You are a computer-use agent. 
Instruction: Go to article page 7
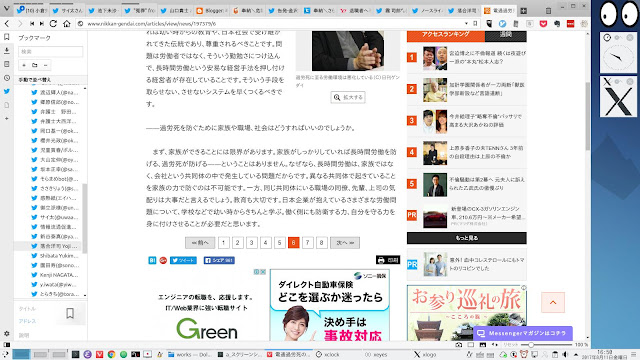(x=308, y=243)
